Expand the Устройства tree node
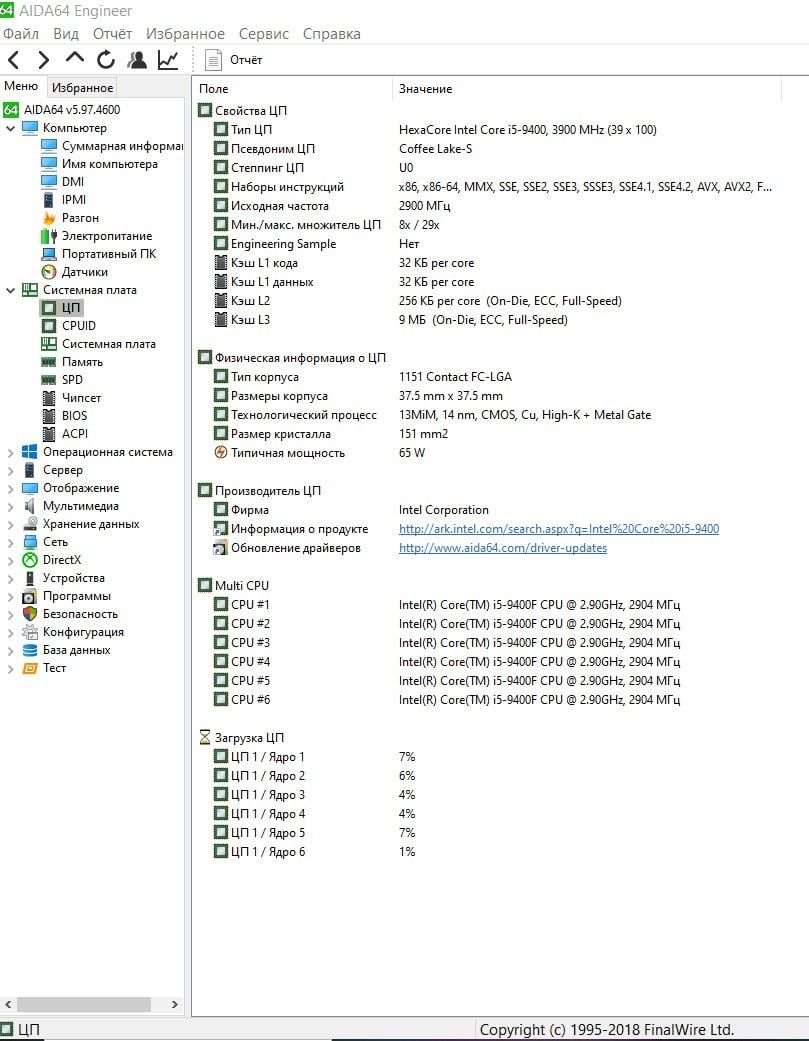The height and width of the screenshot is (1041, 809). 10,578
